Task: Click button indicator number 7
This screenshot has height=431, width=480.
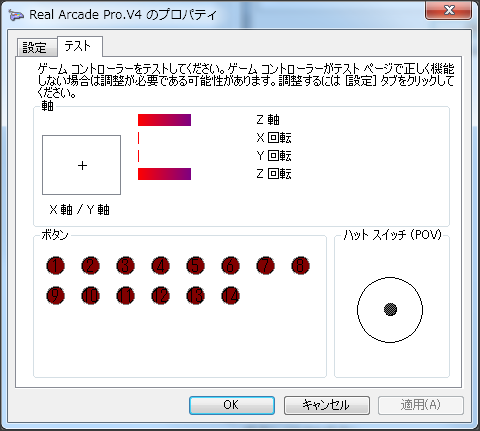Action: pos(265,266)
